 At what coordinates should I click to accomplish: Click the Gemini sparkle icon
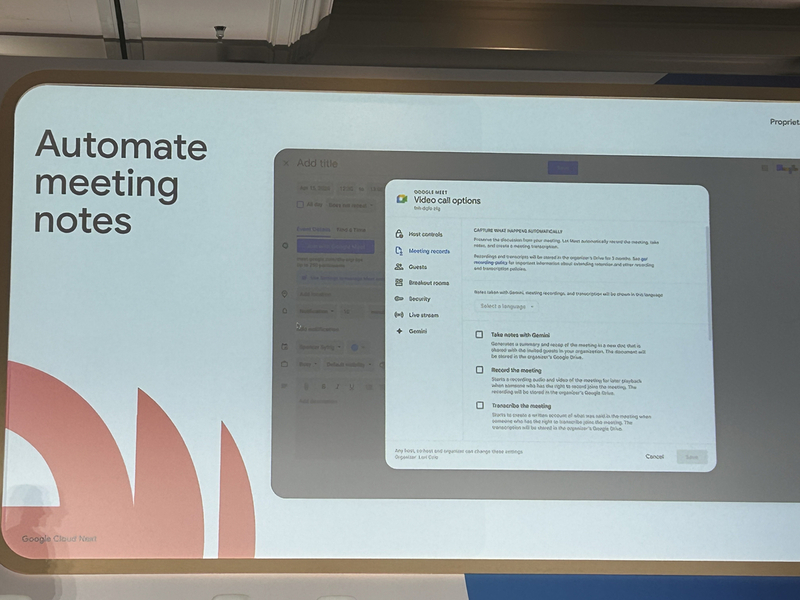point(399,331)
